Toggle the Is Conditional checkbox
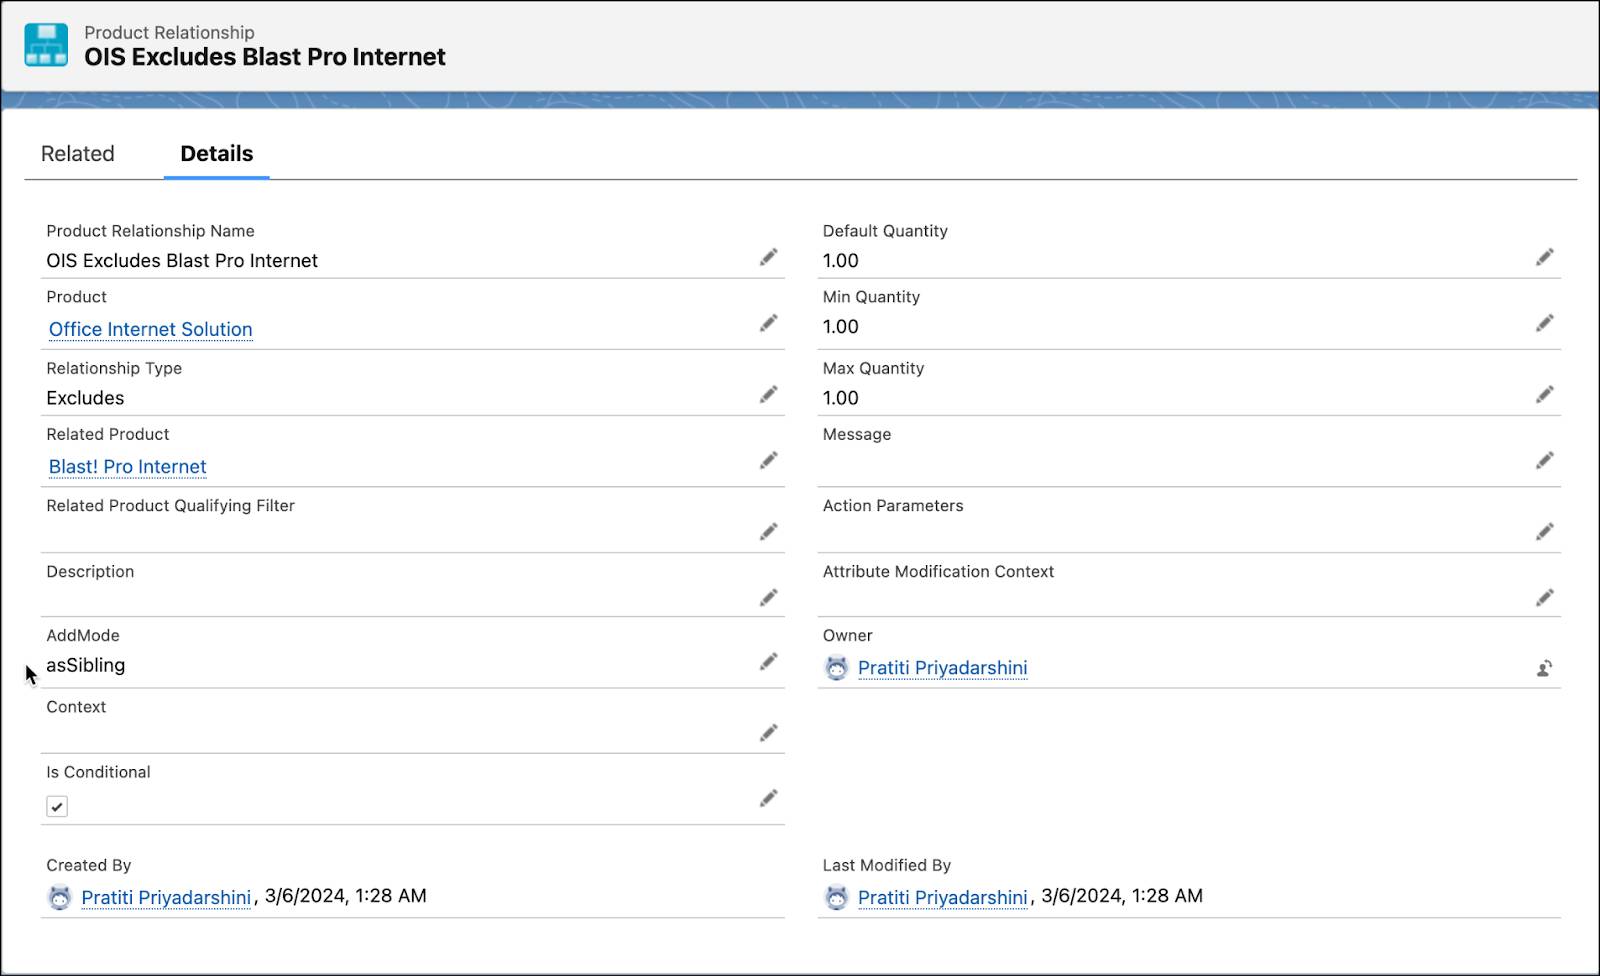The height and width of the screenshot is (976, 1600). (x=57, y=806)
